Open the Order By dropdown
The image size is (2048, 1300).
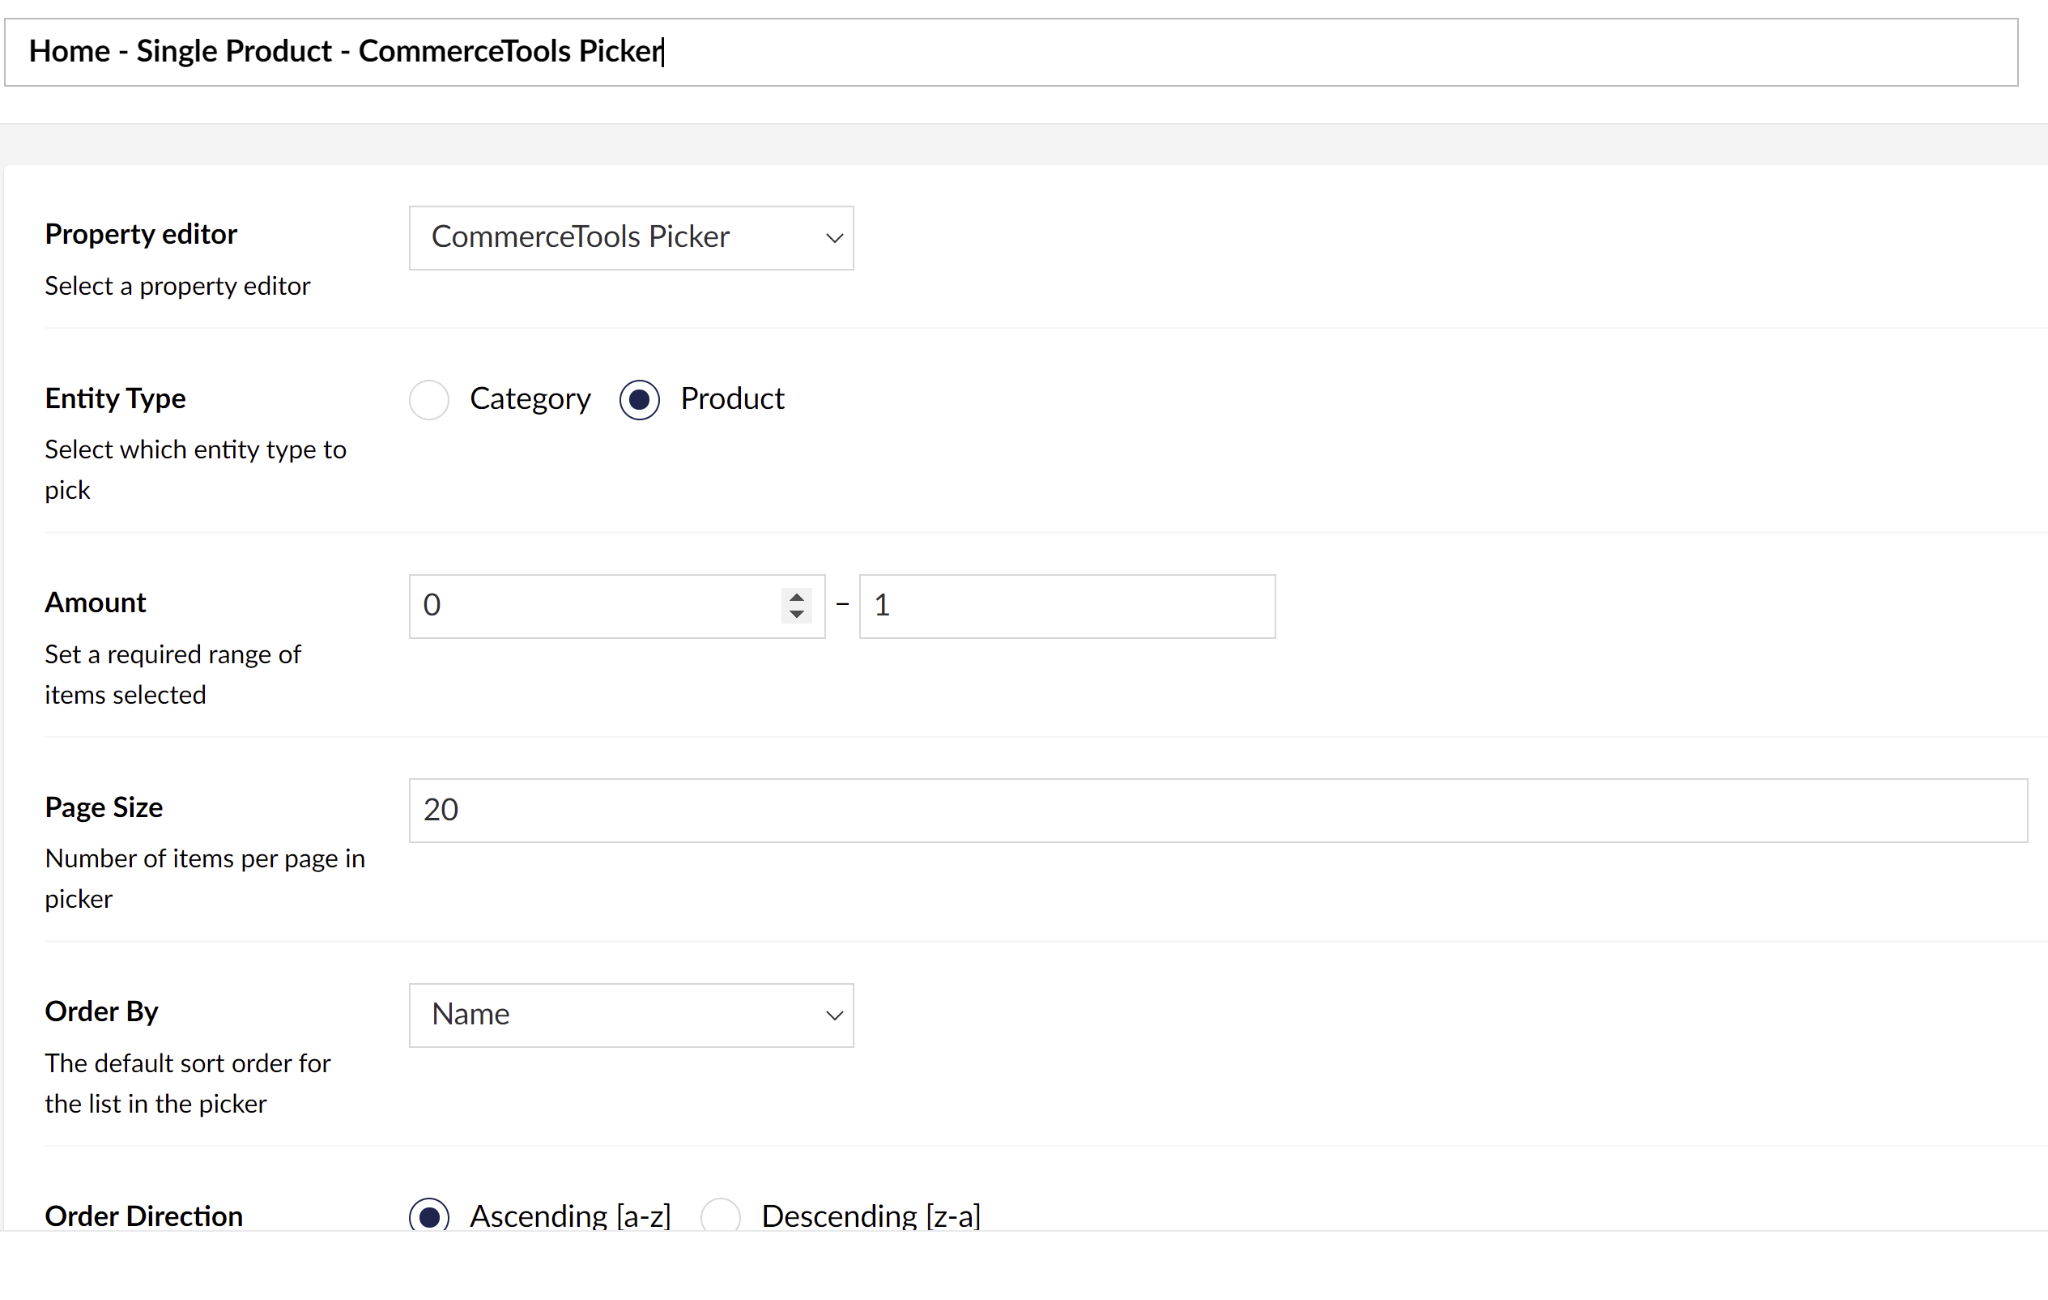click(x=631, y=1015)
